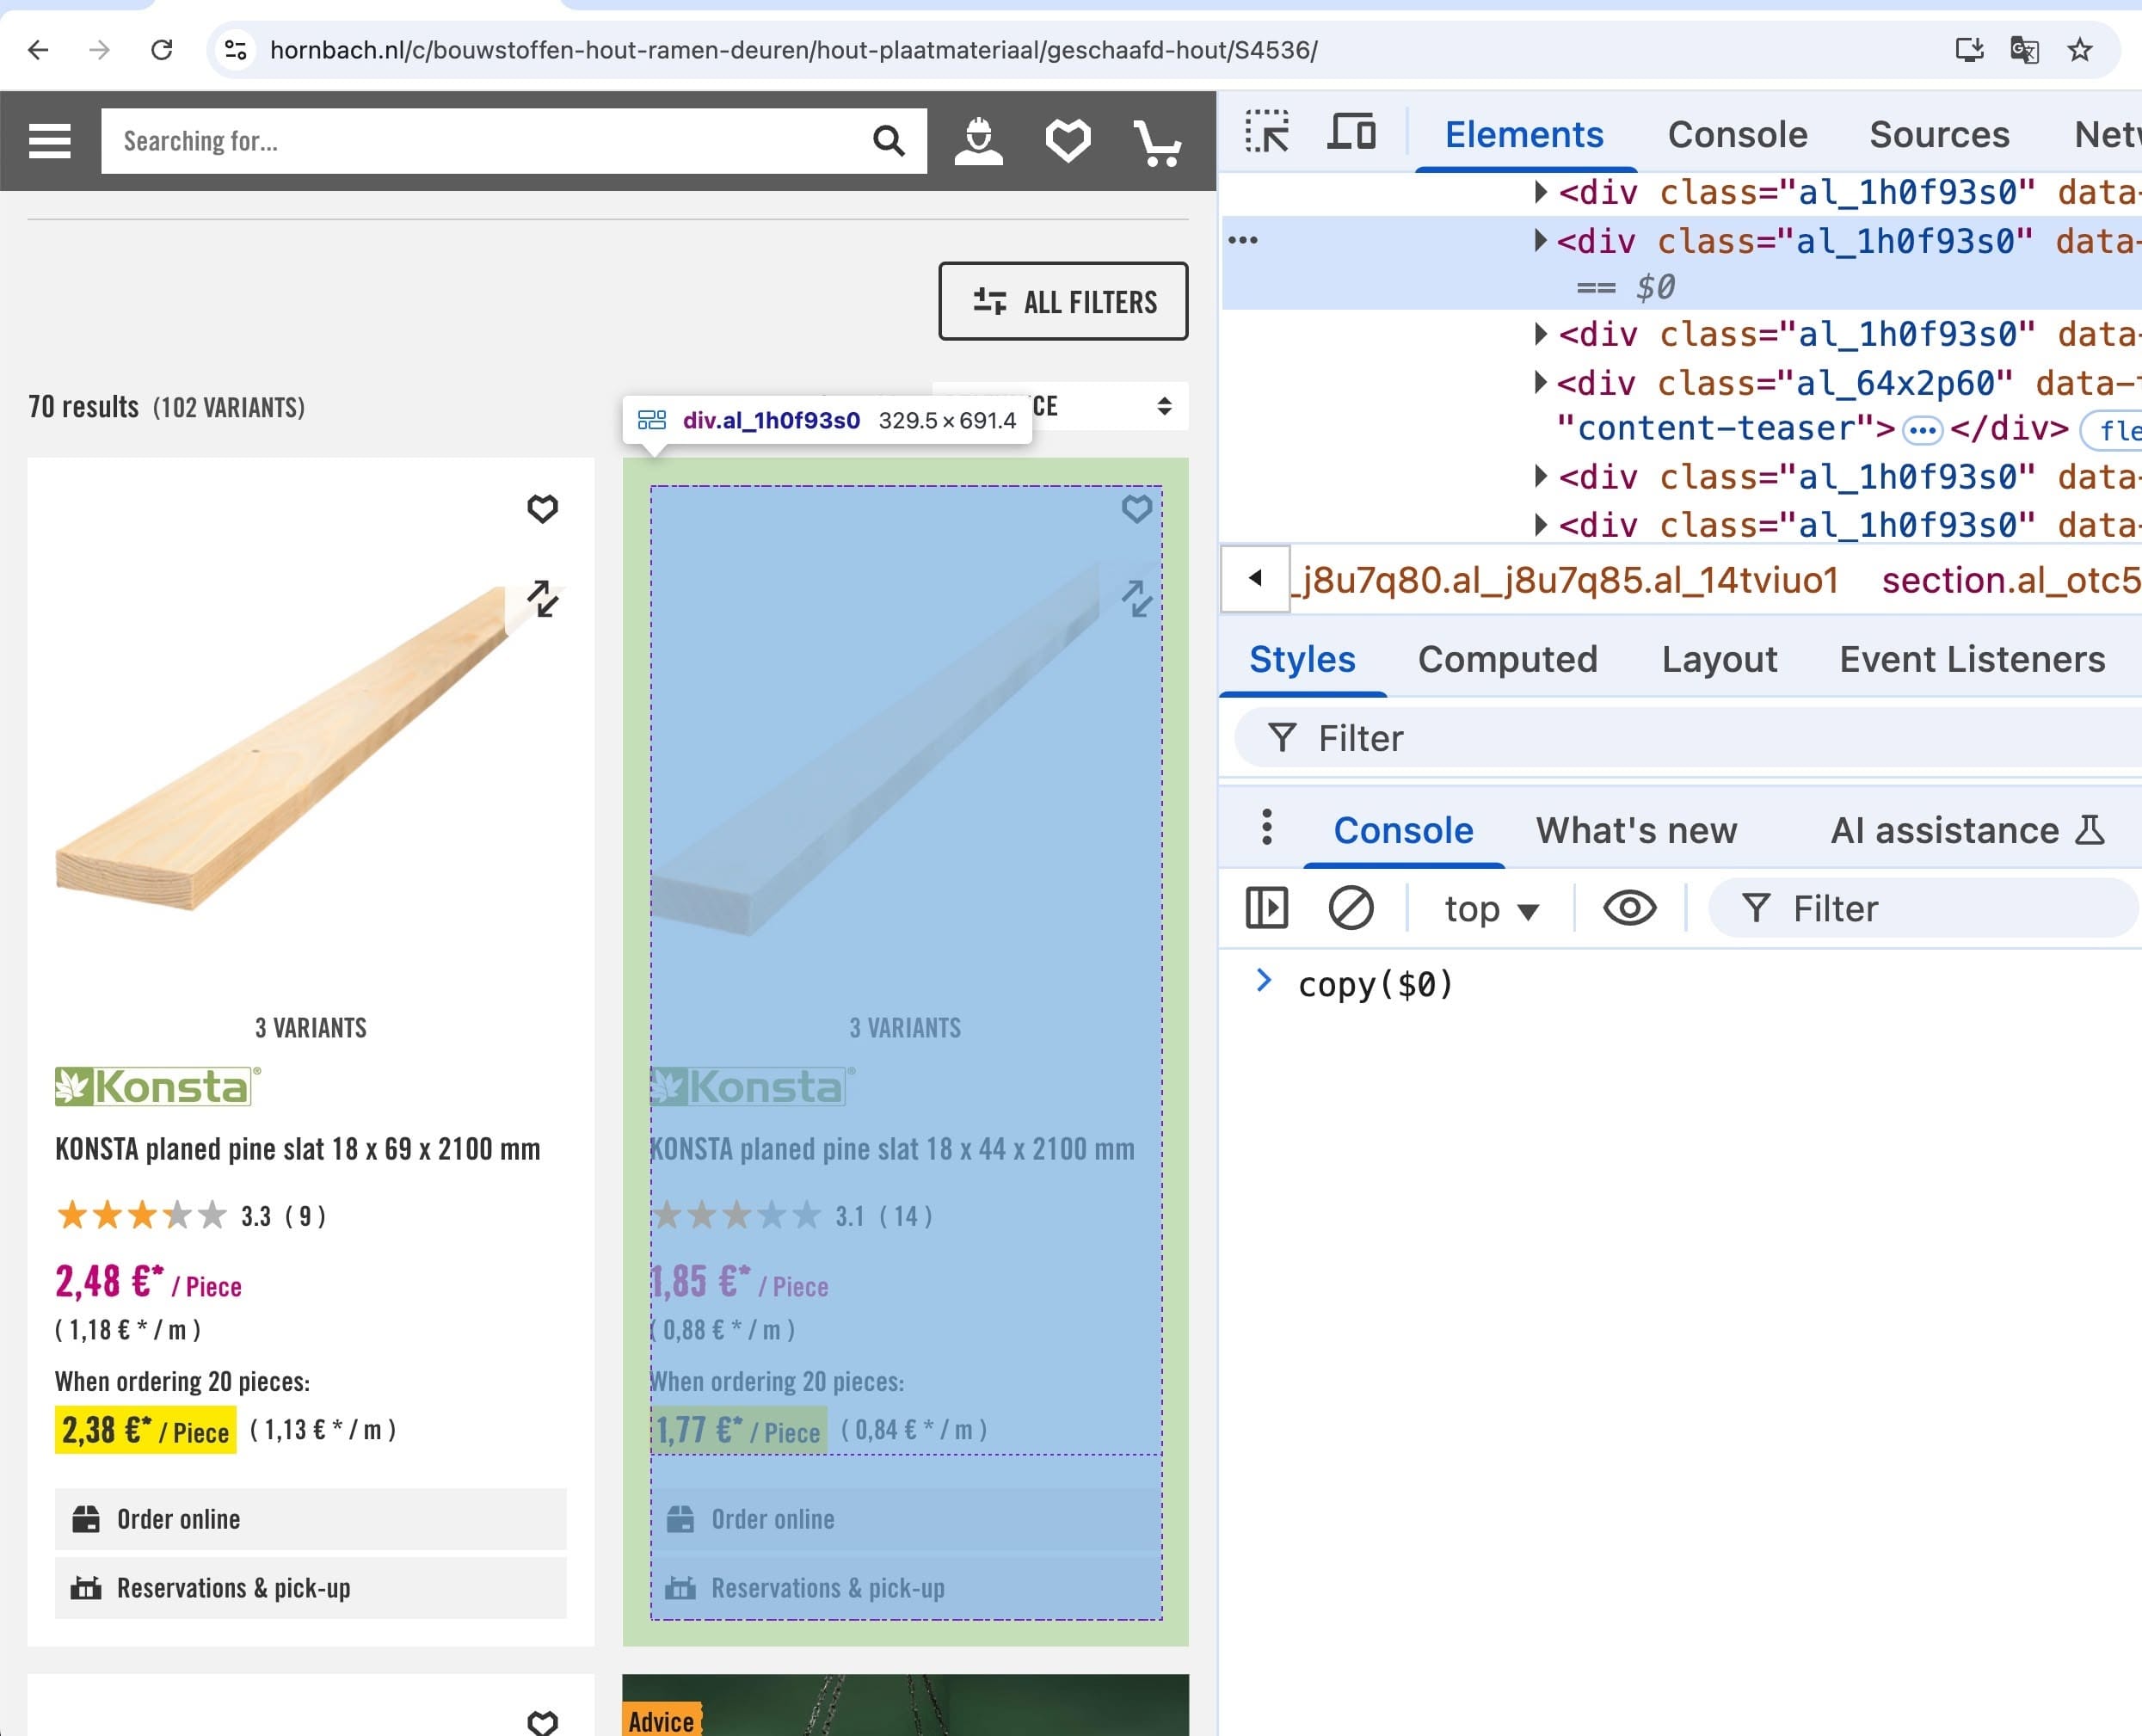This screenshot has height=1736, width=2142.
Task: Click Reservations & pick-up on 18 x 44 card
Action: coord(905,1587)
